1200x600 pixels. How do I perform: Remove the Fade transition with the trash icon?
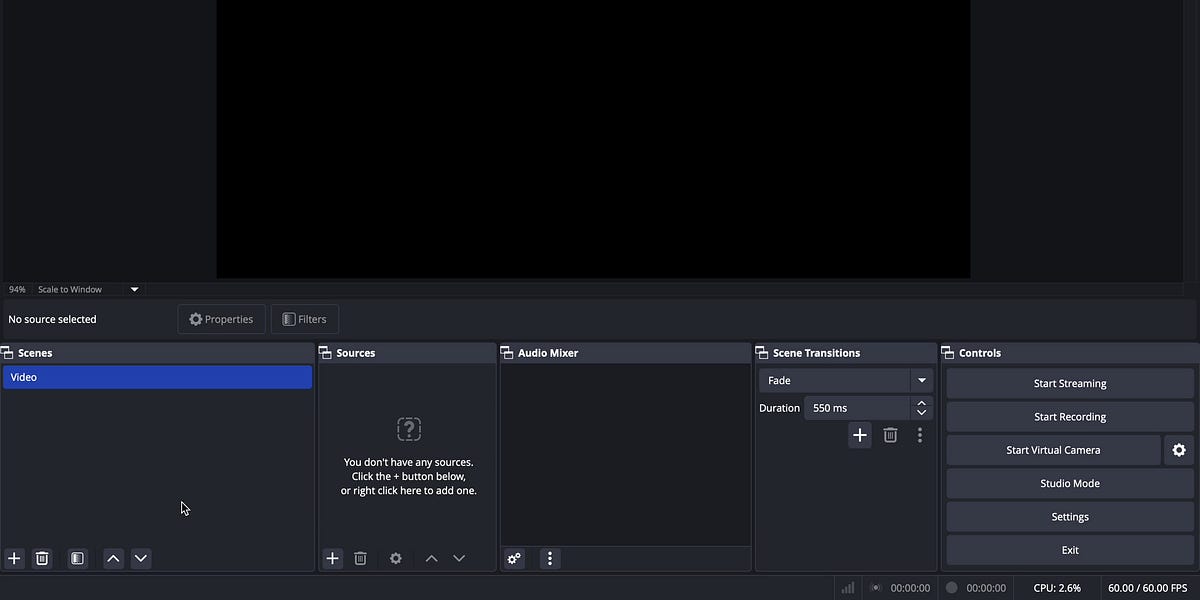[890, 435]
